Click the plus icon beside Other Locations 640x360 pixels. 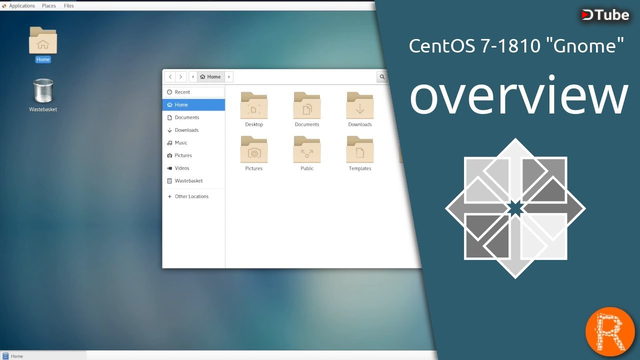[x=169, y=196]
